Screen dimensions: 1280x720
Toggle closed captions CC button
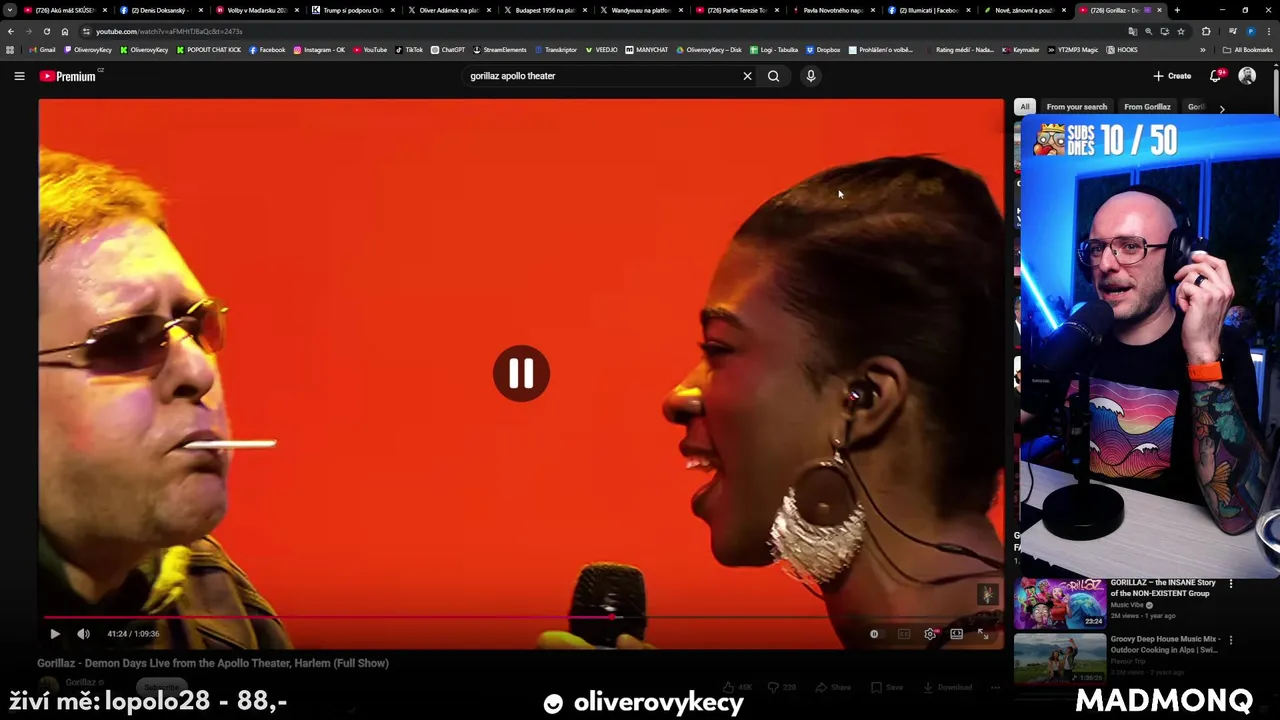(904, 634)
